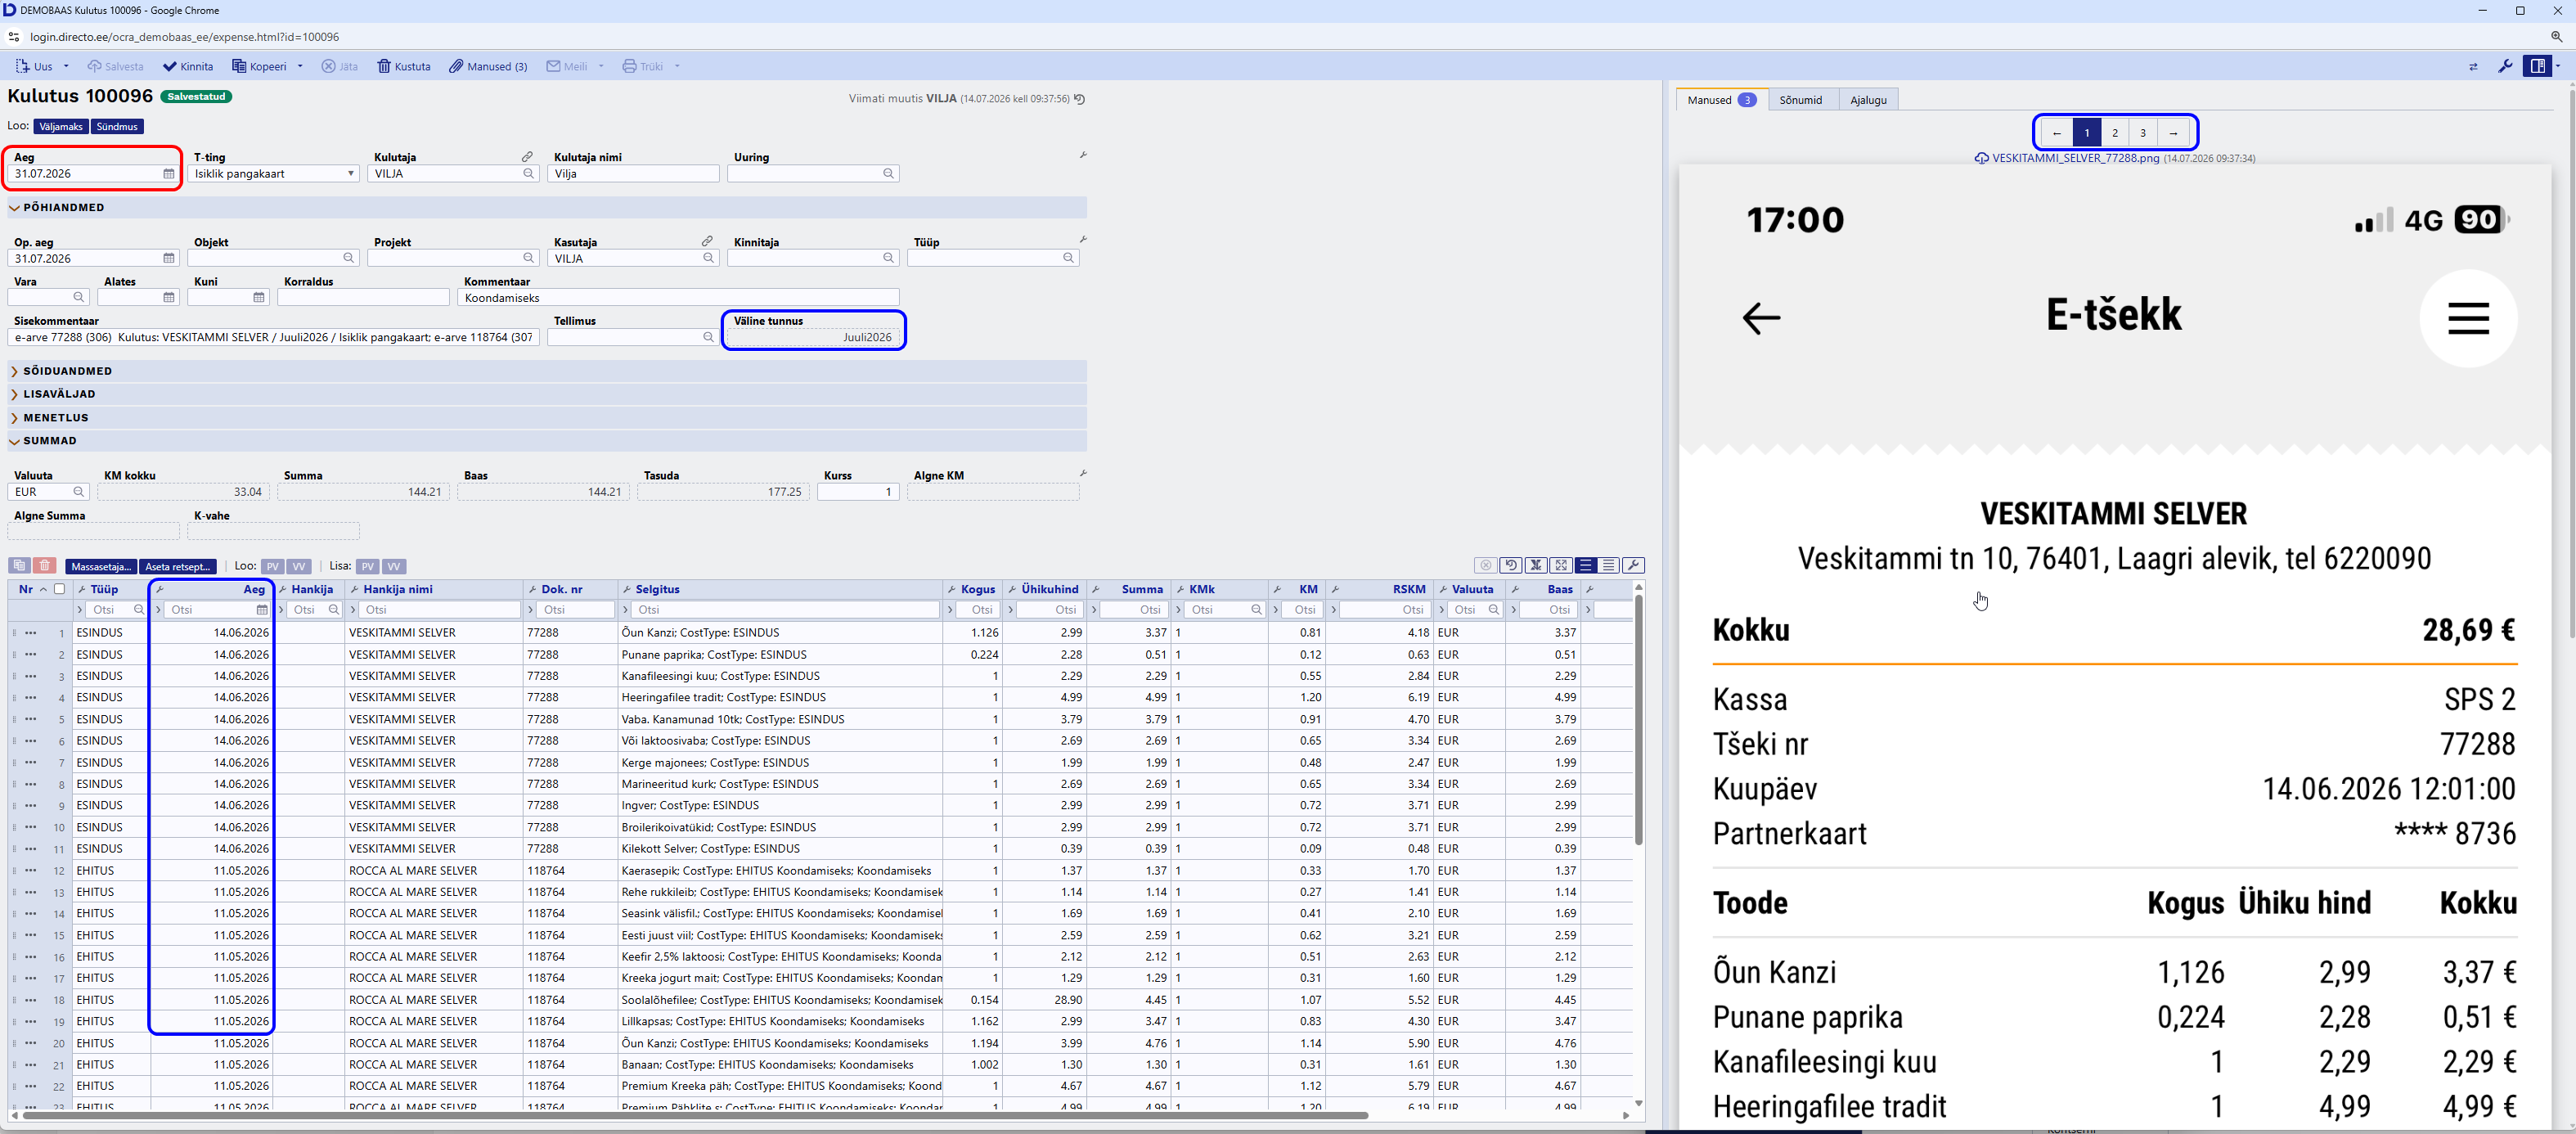Switch to the Sõnumid tab
Screen dimensions: 2576x1134
click(1801, 100)
